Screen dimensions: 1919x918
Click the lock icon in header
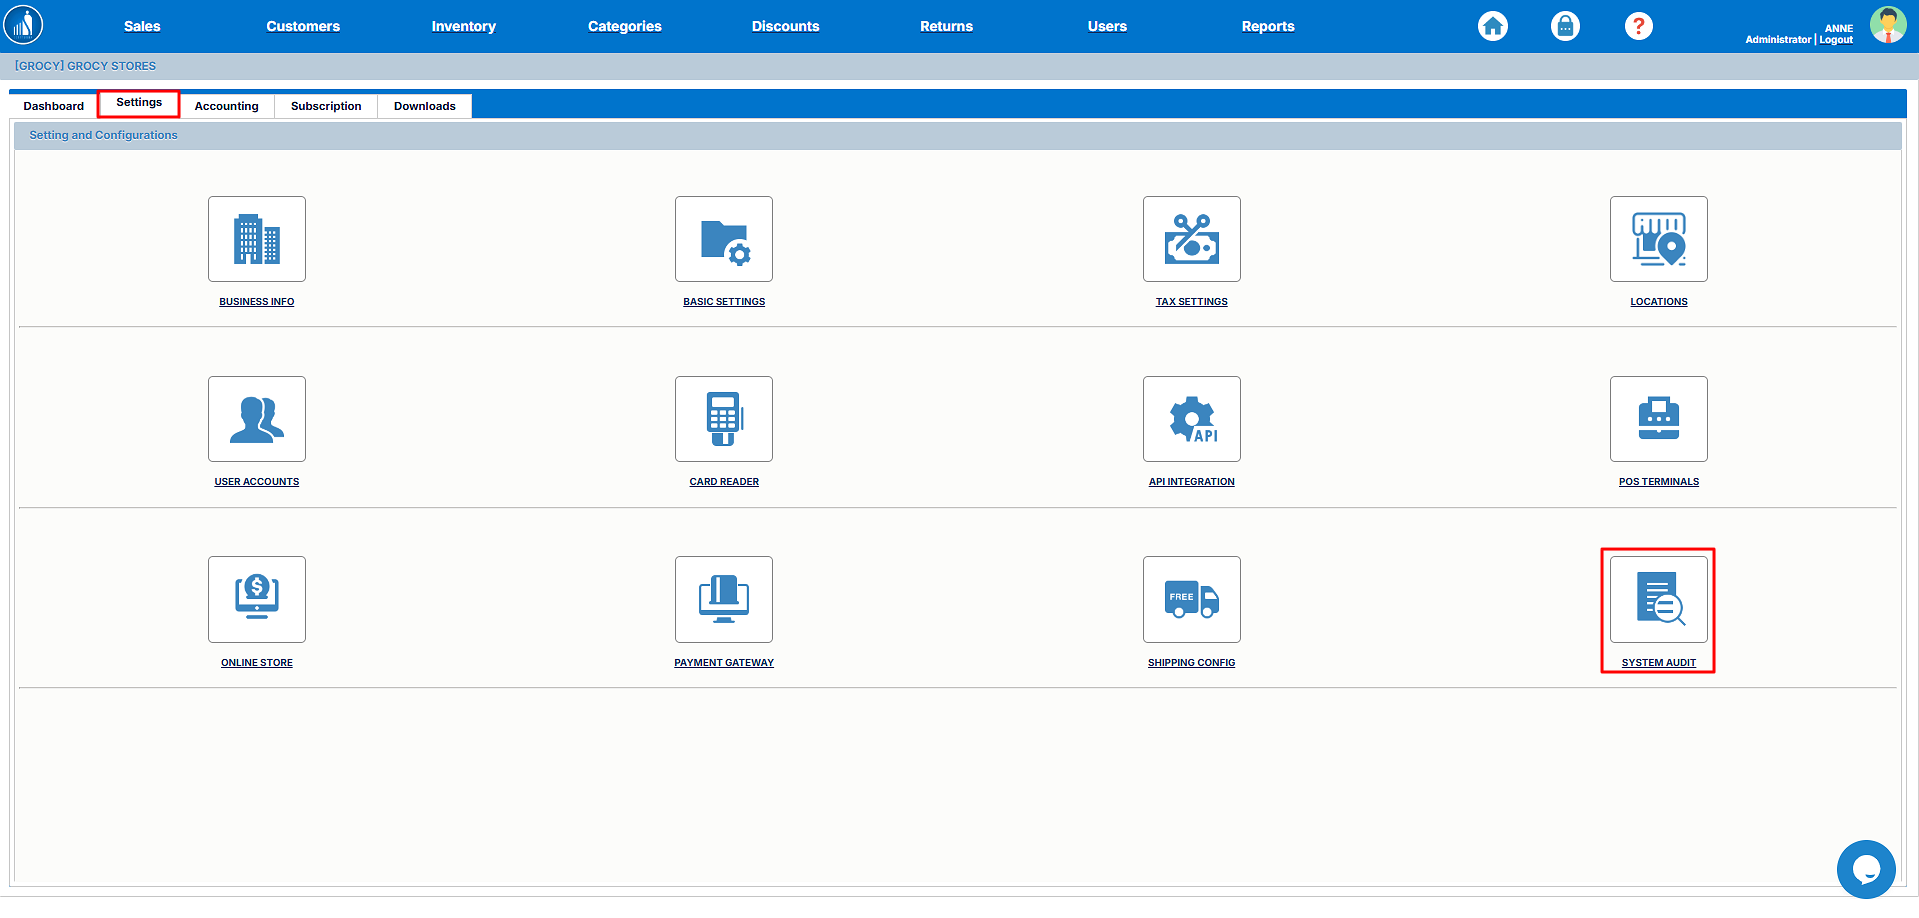(x=1565, y=26)
